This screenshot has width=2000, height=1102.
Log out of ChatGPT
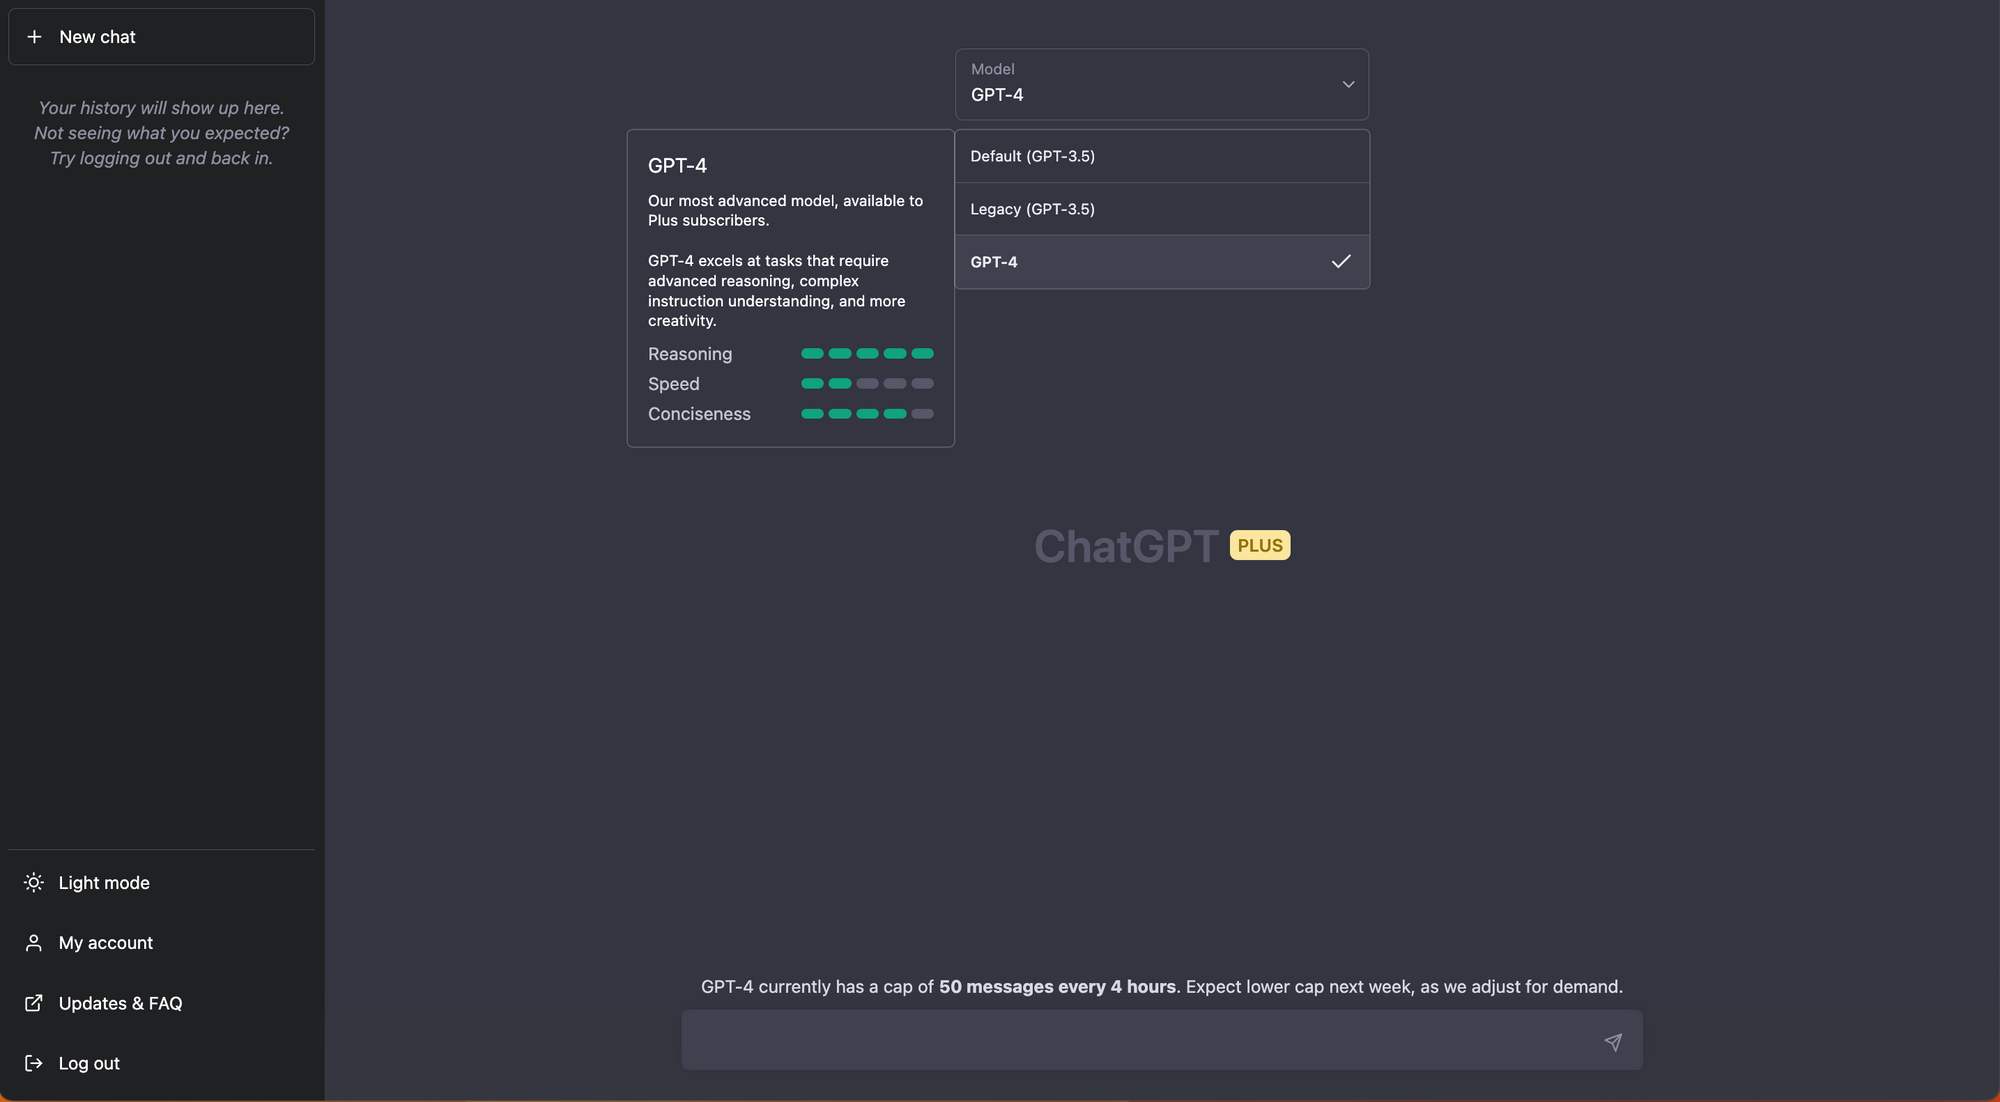89,1063
